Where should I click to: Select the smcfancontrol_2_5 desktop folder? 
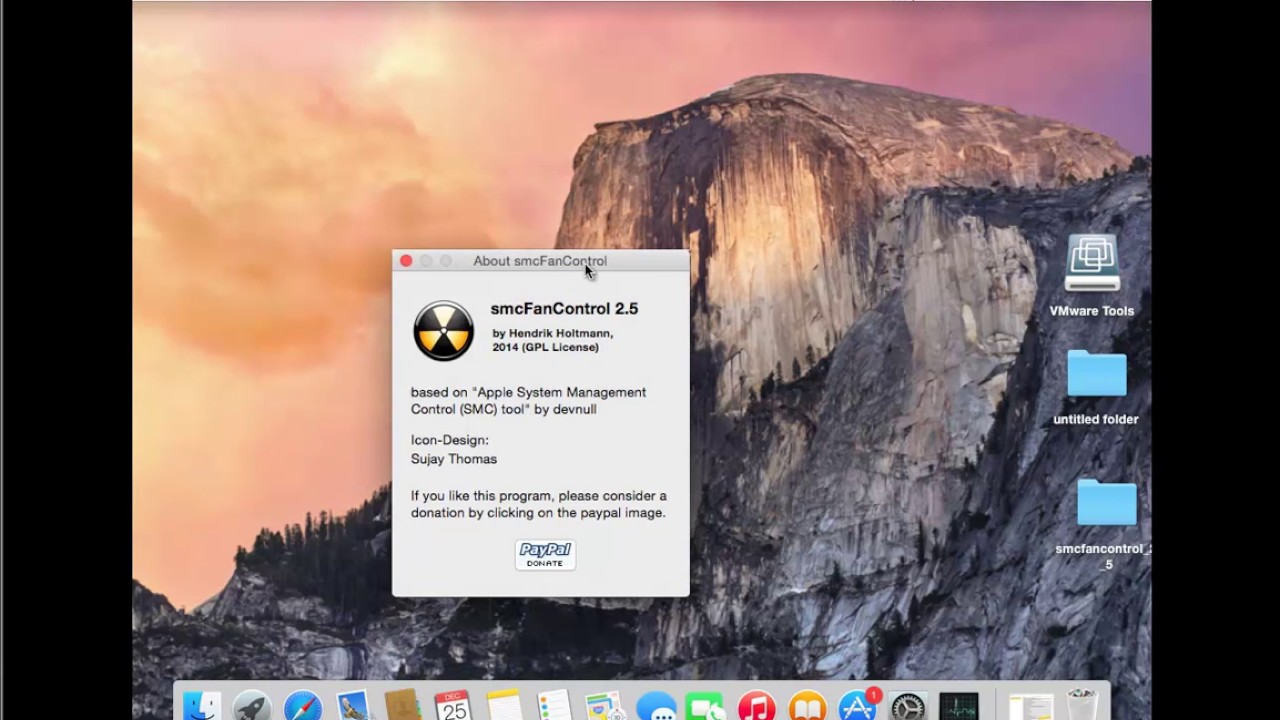coord(1106,503)
